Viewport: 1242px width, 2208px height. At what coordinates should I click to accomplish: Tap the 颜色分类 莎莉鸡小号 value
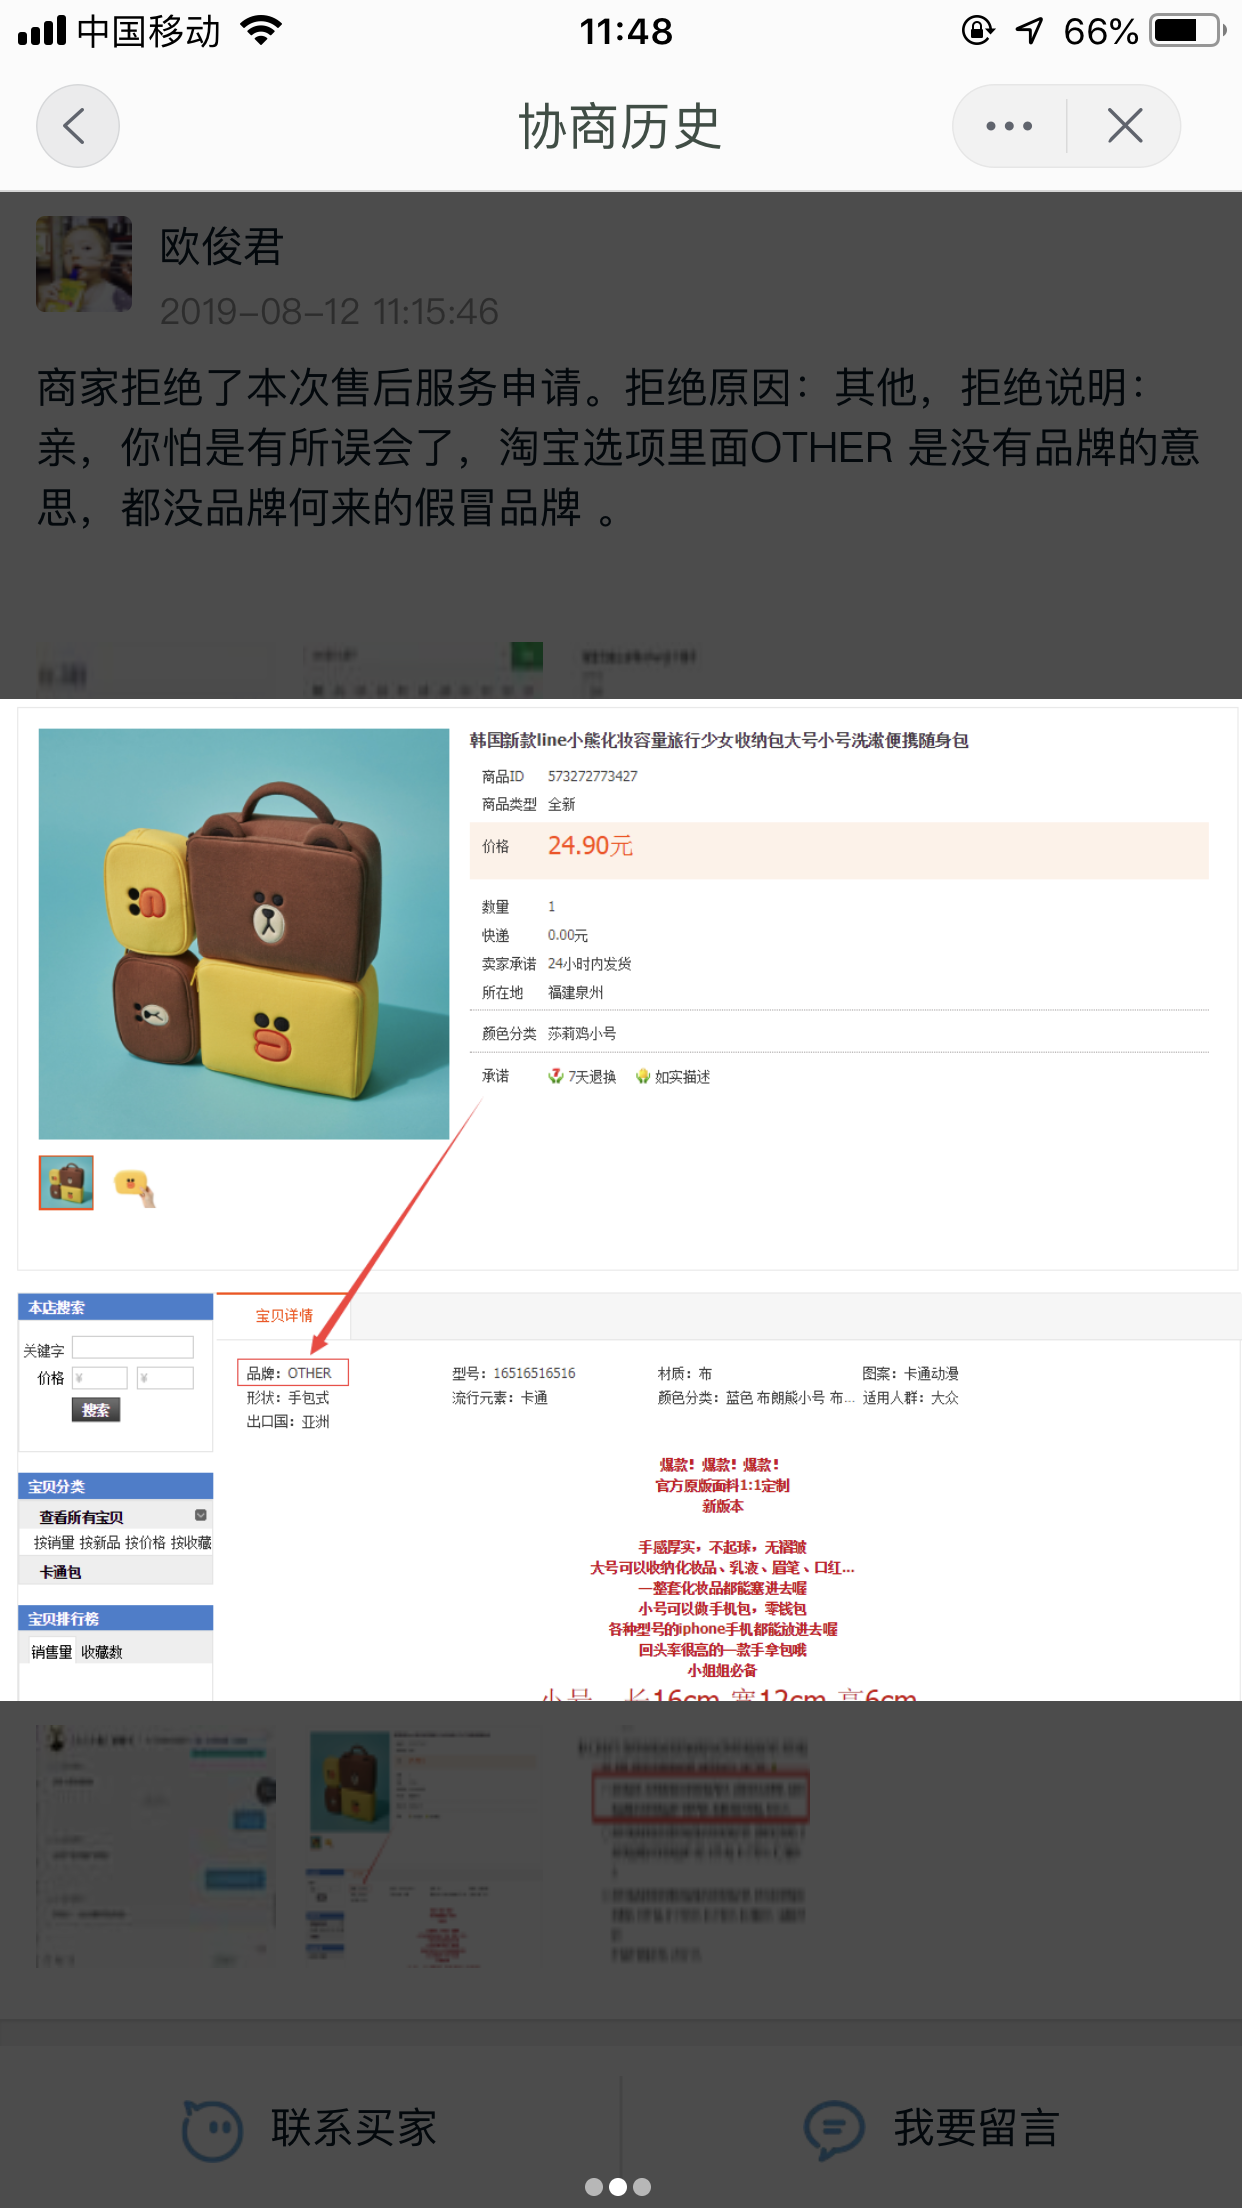[x=582, y=1033]
